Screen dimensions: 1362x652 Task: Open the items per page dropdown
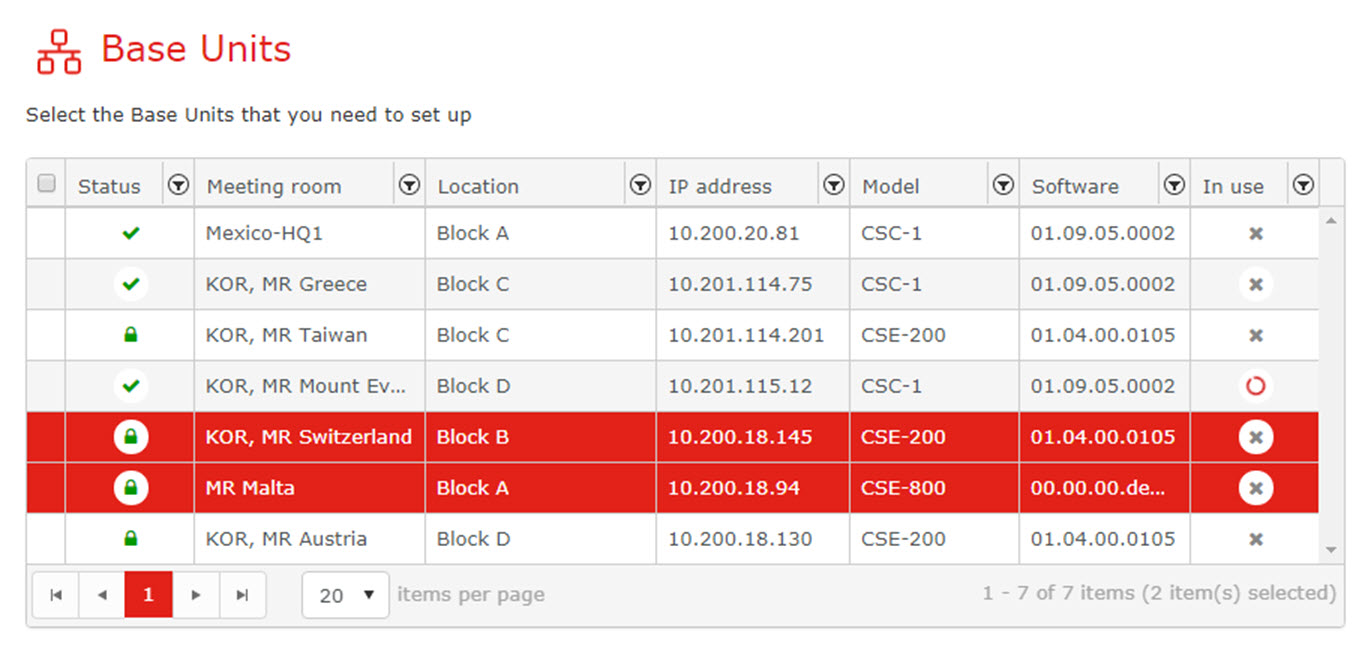coord(345,594)
